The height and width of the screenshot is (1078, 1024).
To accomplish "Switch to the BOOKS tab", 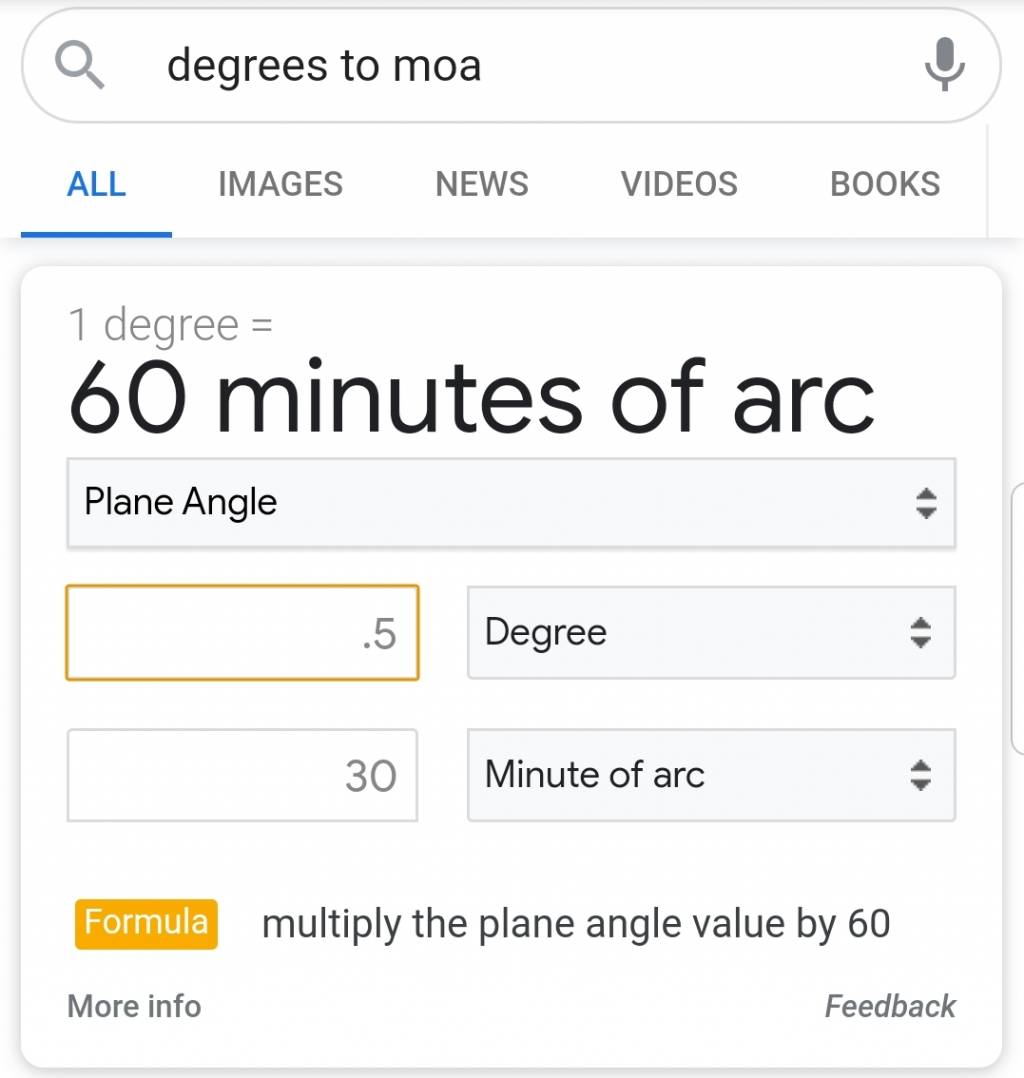I will tap(885, 184).
